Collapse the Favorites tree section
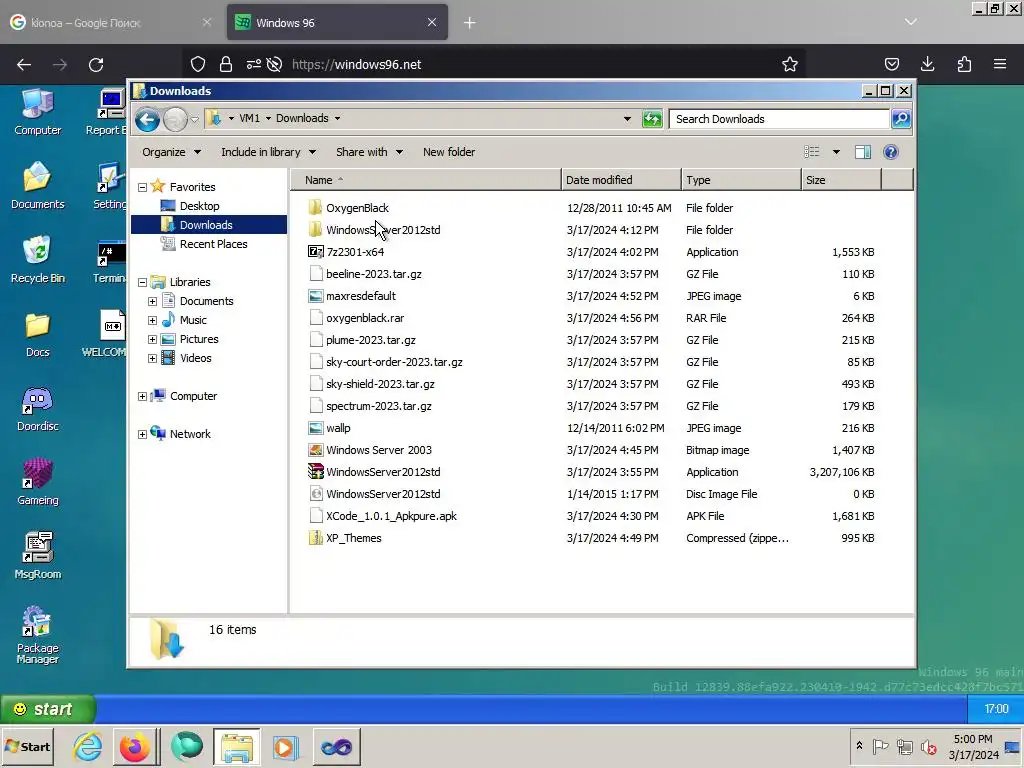Image resolution: width=1024 pixels, height=768 pixels. click(x=142, y=187)
